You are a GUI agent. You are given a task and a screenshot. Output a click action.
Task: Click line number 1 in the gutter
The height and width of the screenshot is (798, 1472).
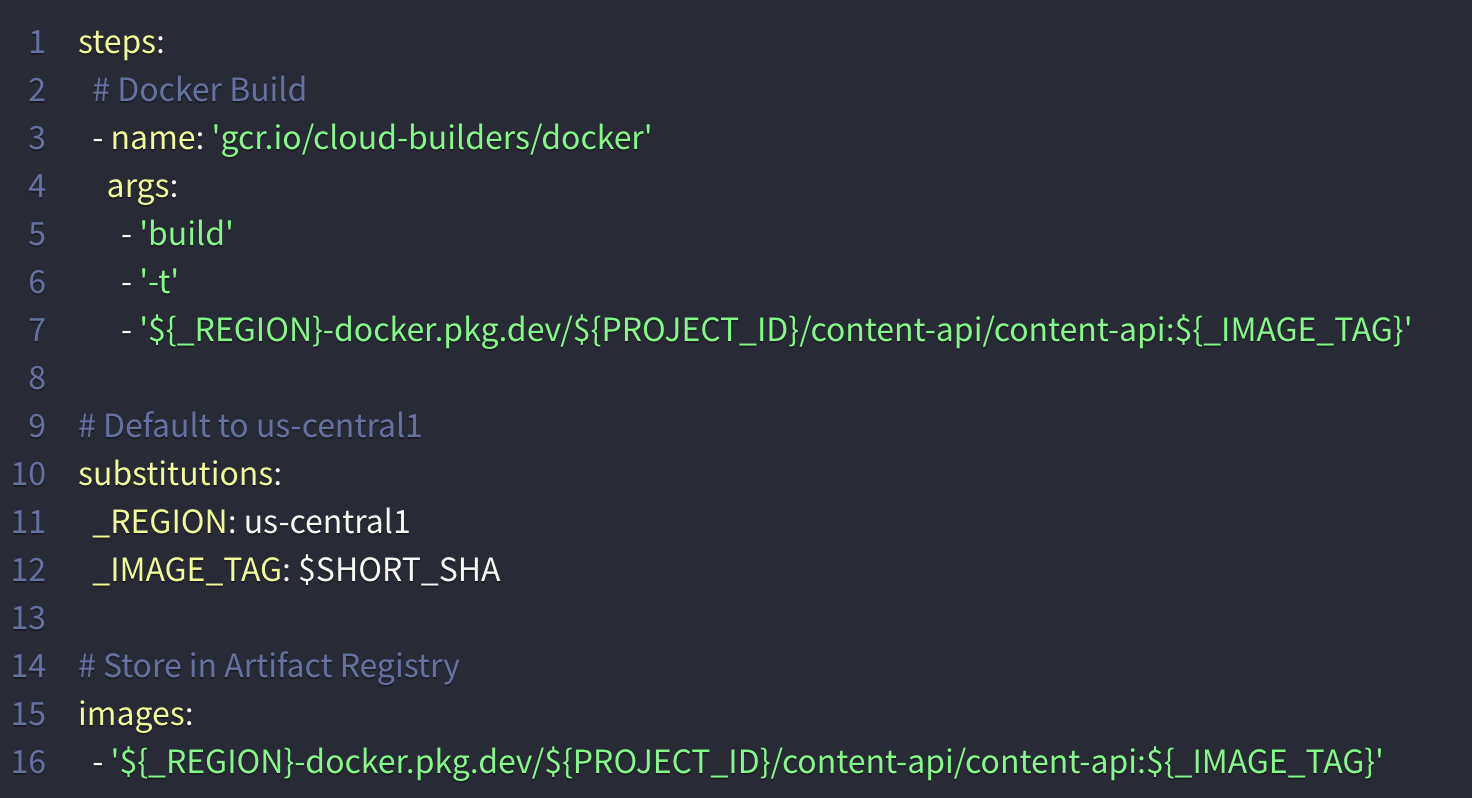(x=37, y=42)
